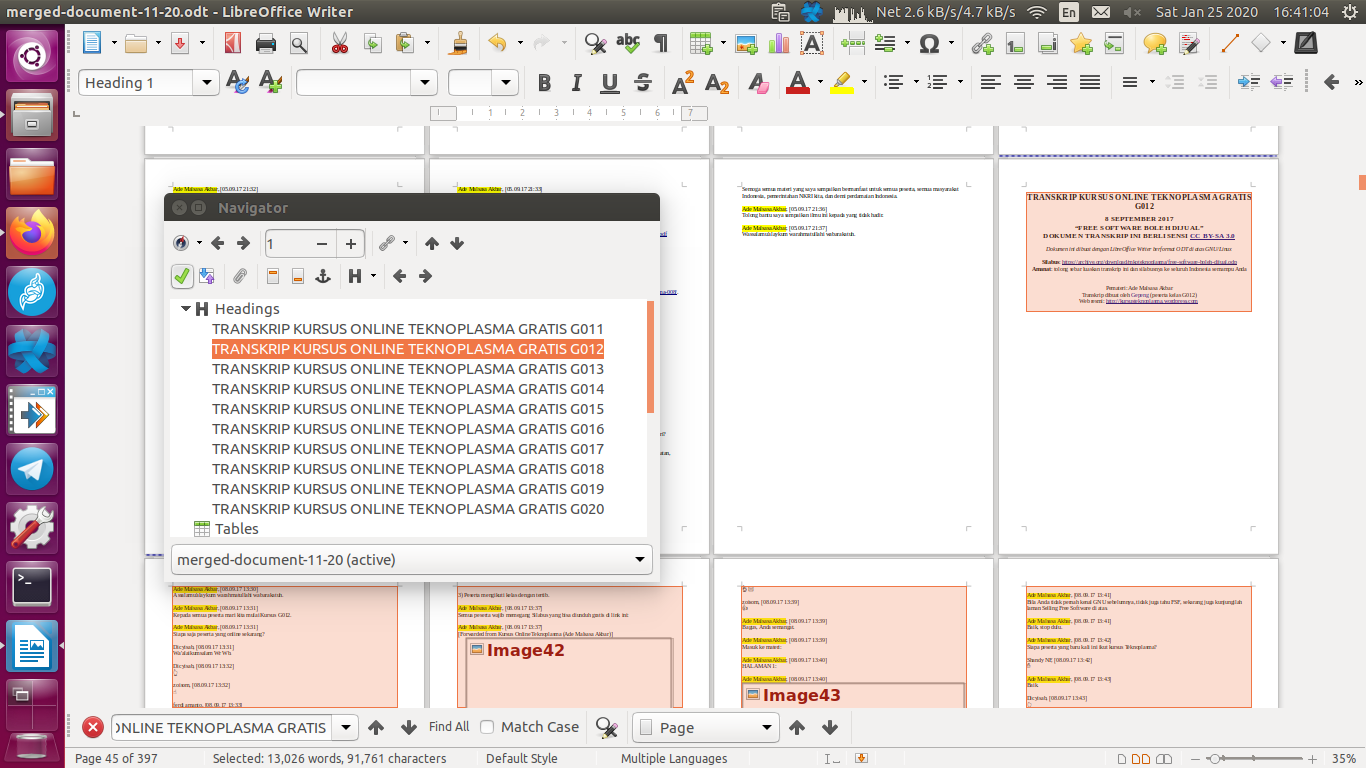Enable the Match Case search option
This screenshot has height=768, width=1366.
click(487, 727)
